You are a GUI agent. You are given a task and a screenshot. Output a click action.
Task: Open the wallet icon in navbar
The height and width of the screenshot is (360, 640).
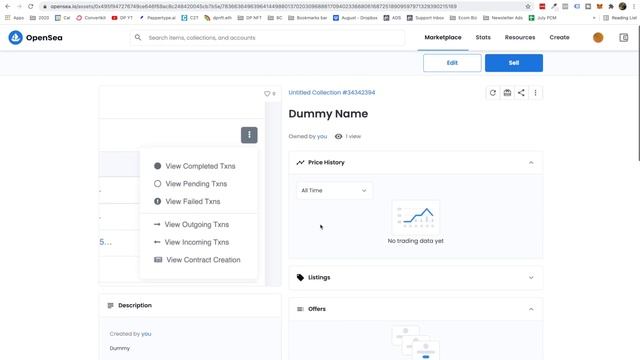tap(624, 38)
